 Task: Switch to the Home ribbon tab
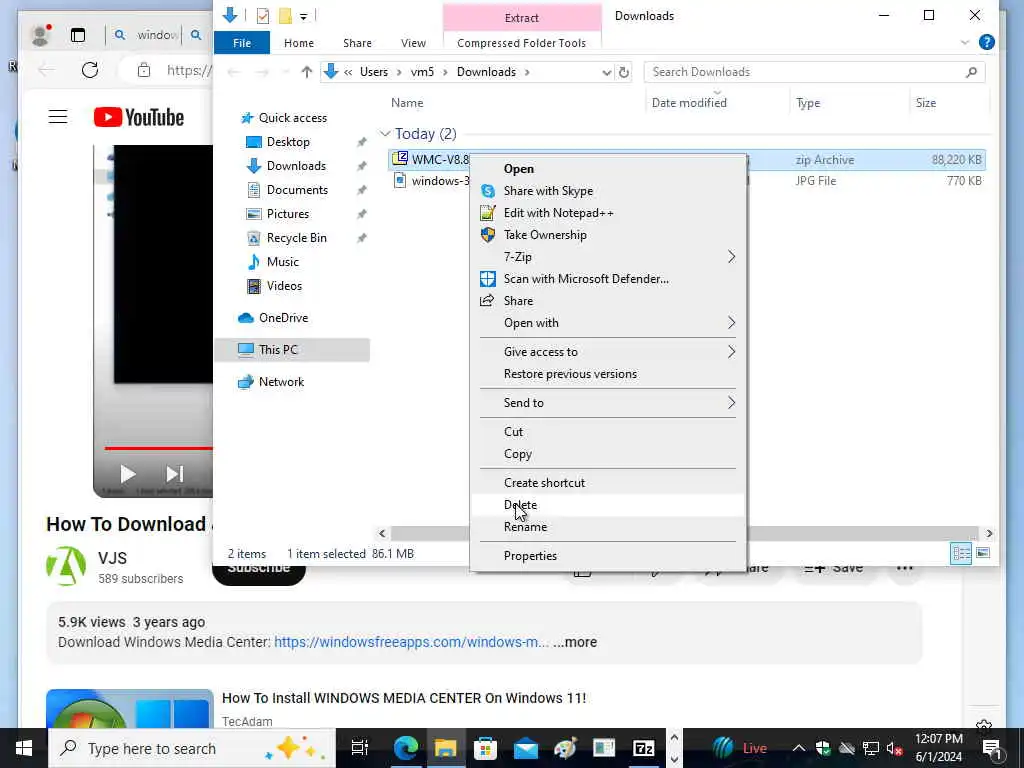click(298, 43)
